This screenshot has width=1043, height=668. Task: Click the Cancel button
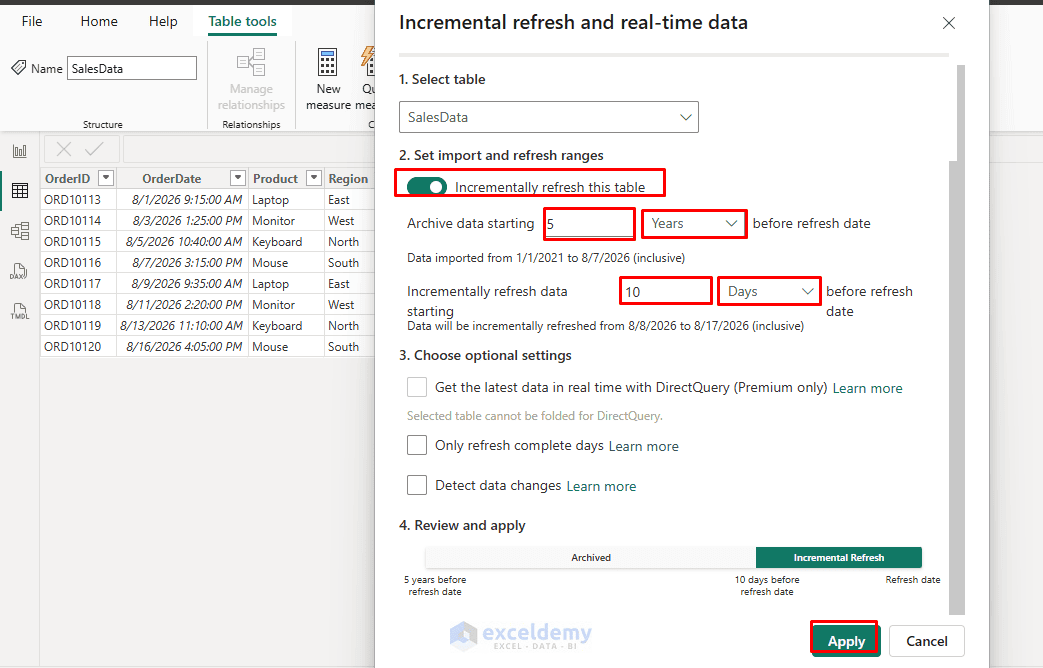(927, 641)
